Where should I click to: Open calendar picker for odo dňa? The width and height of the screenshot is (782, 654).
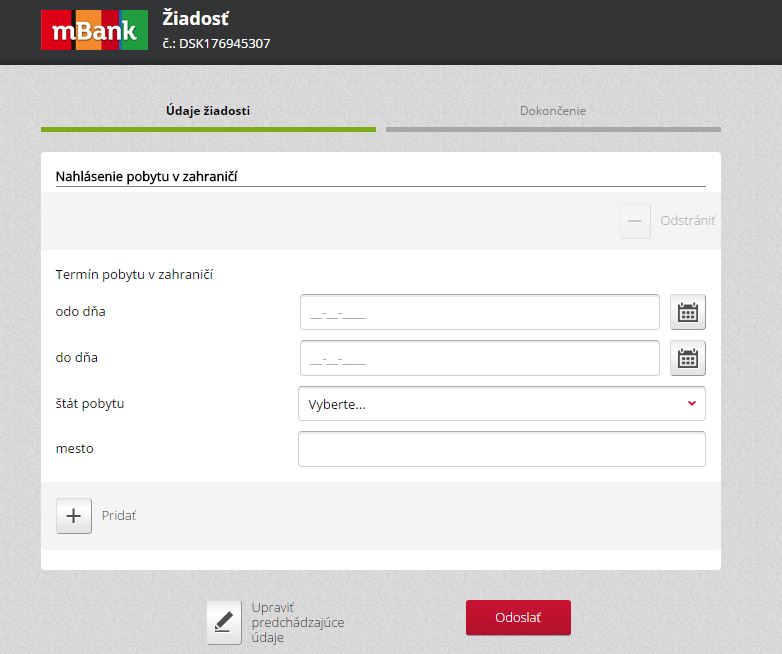pyautogui.click(x=688, y=312)
